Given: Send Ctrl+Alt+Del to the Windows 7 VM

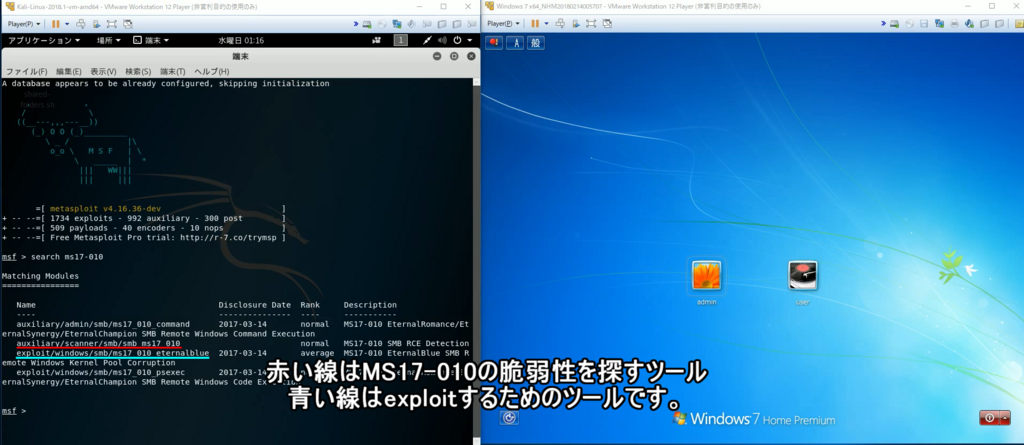Looking at the screenshot, I should tap(560, 24).
